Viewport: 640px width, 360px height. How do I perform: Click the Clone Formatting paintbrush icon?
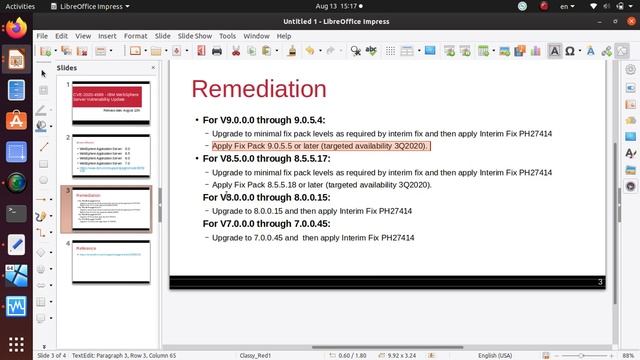point(292,51)
